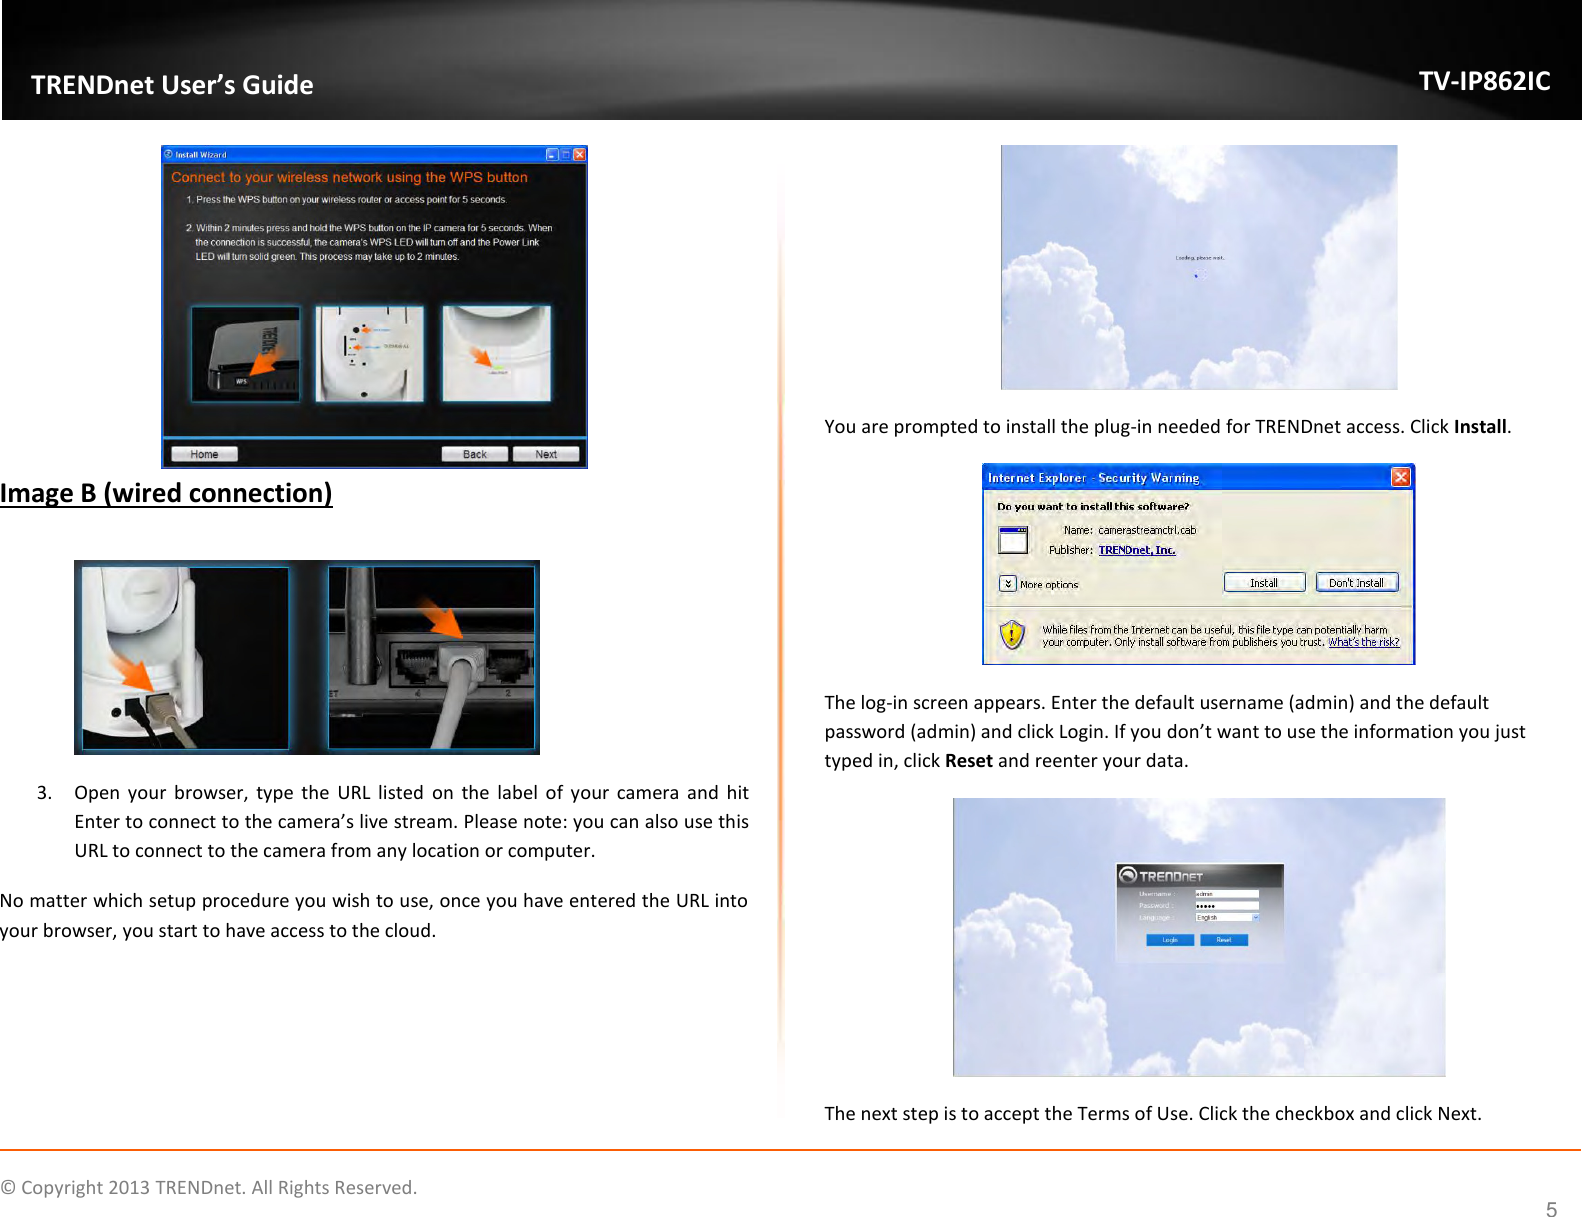Image resolution: width=1582 pixels, height=1217 pixels.
Task: Click the copyright 2013 TRENDnet footer text
Action: coord(209,1187)
